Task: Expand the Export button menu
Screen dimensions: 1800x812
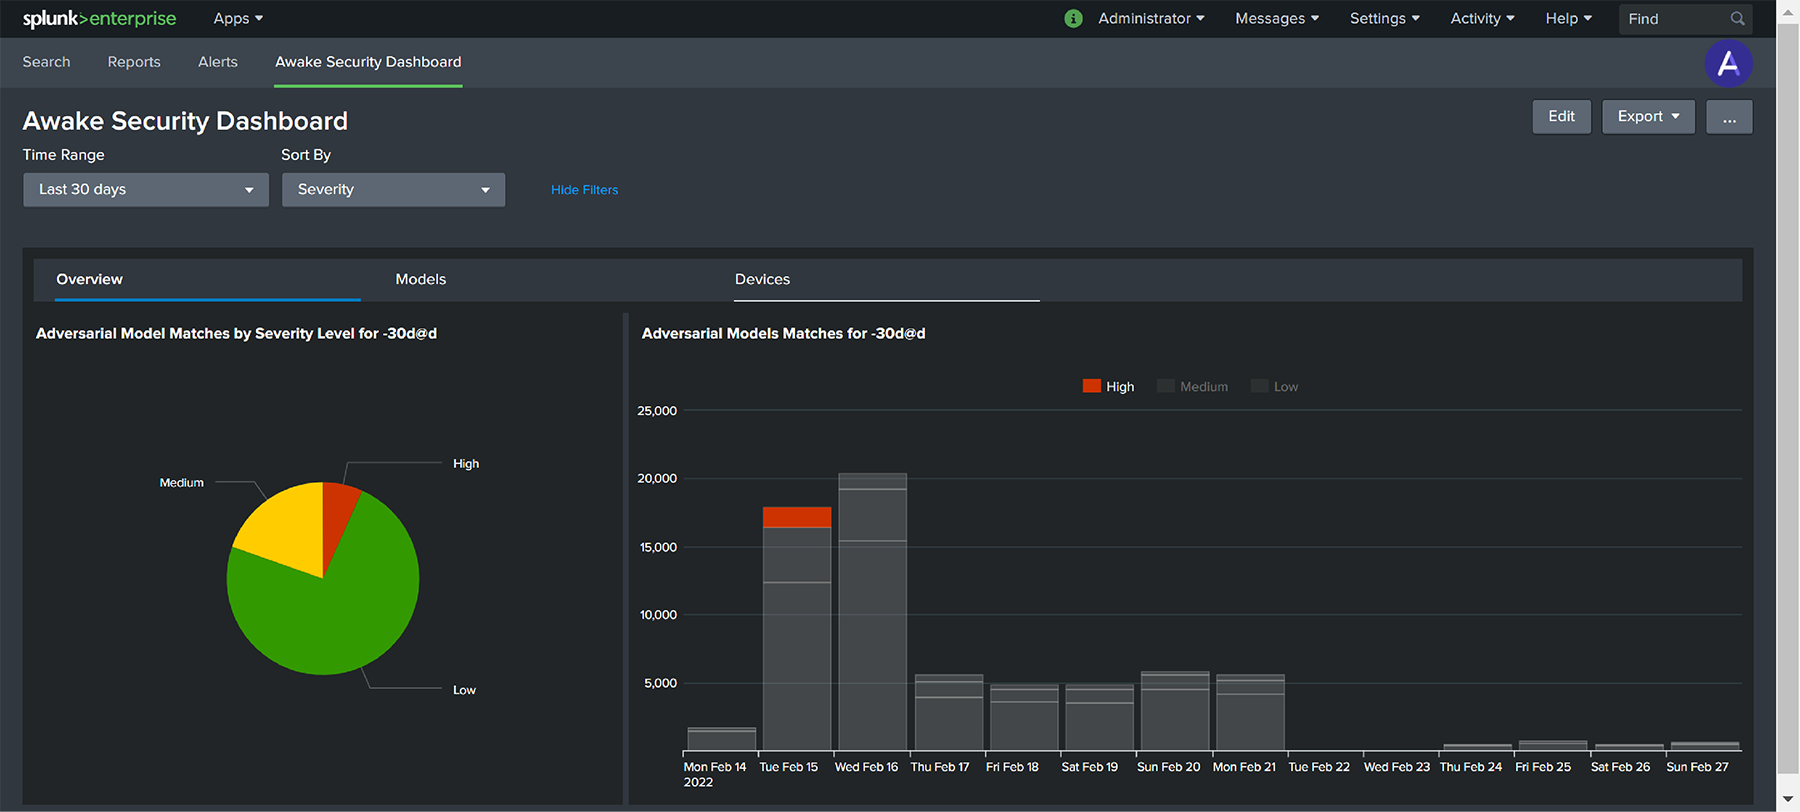Action: tap(1648, 117)
